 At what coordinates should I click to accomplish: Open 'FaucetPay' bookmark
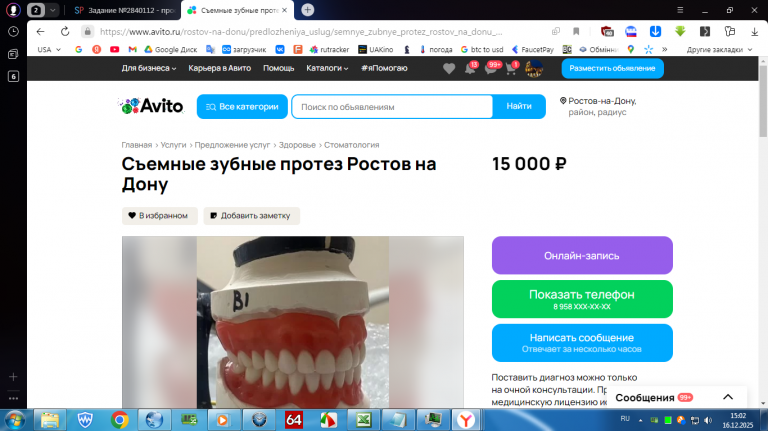click(532, 49)
